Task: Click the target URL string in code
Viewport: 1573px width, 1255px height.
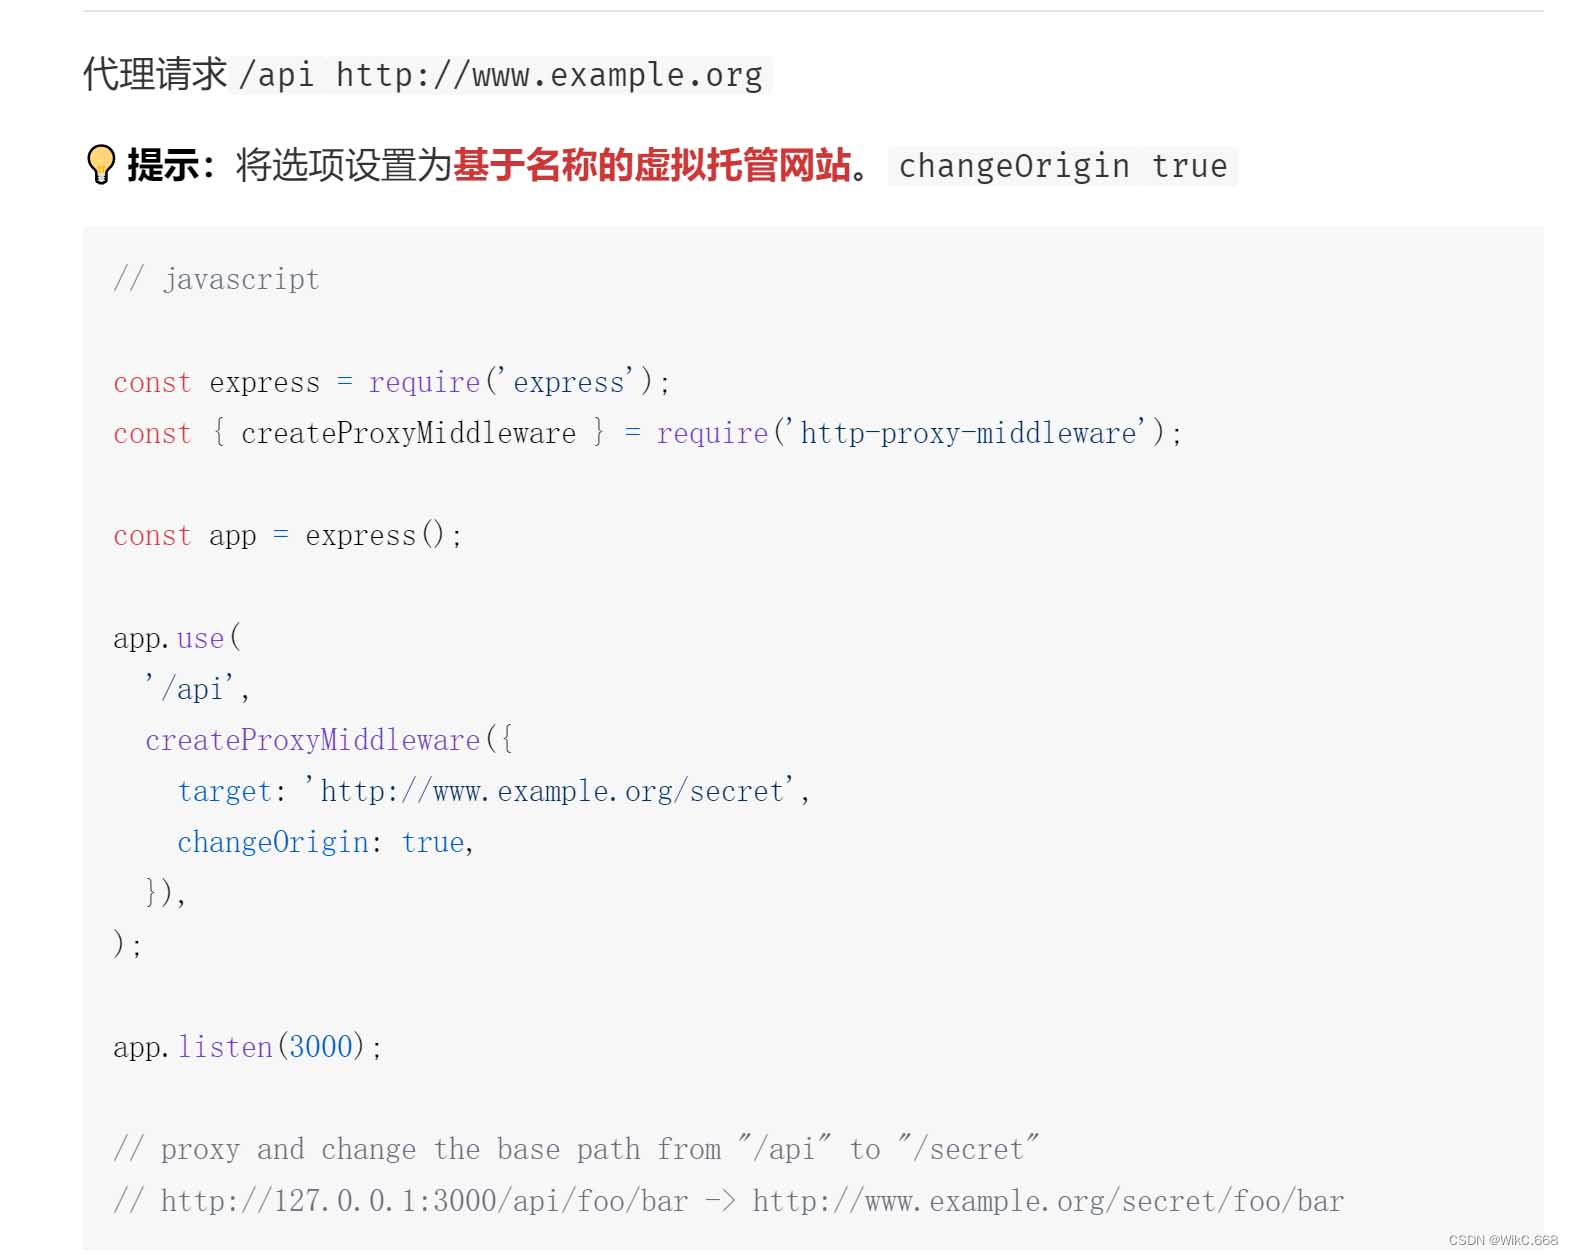Action: point(550,791)
